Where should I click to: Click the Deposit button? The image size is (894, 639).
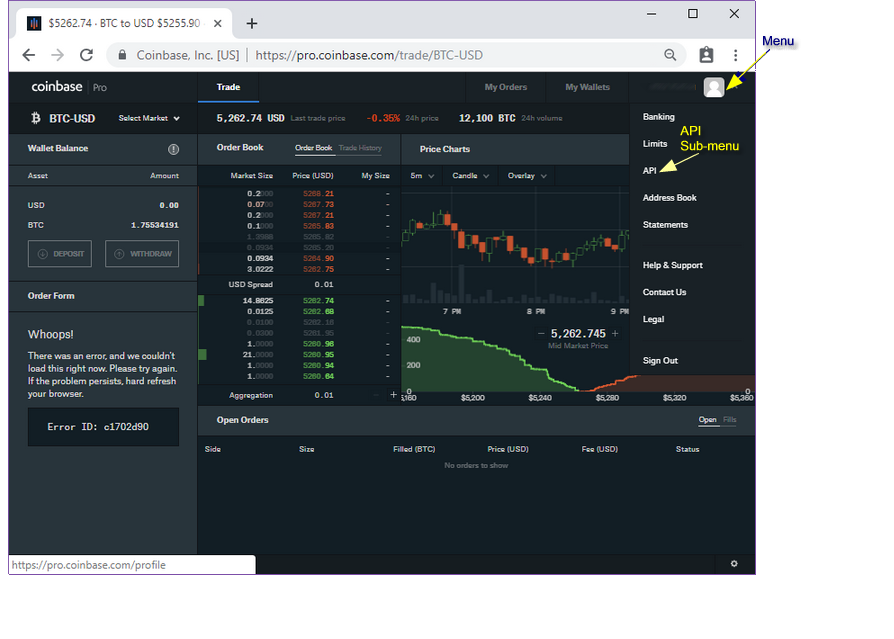[60, 254]
